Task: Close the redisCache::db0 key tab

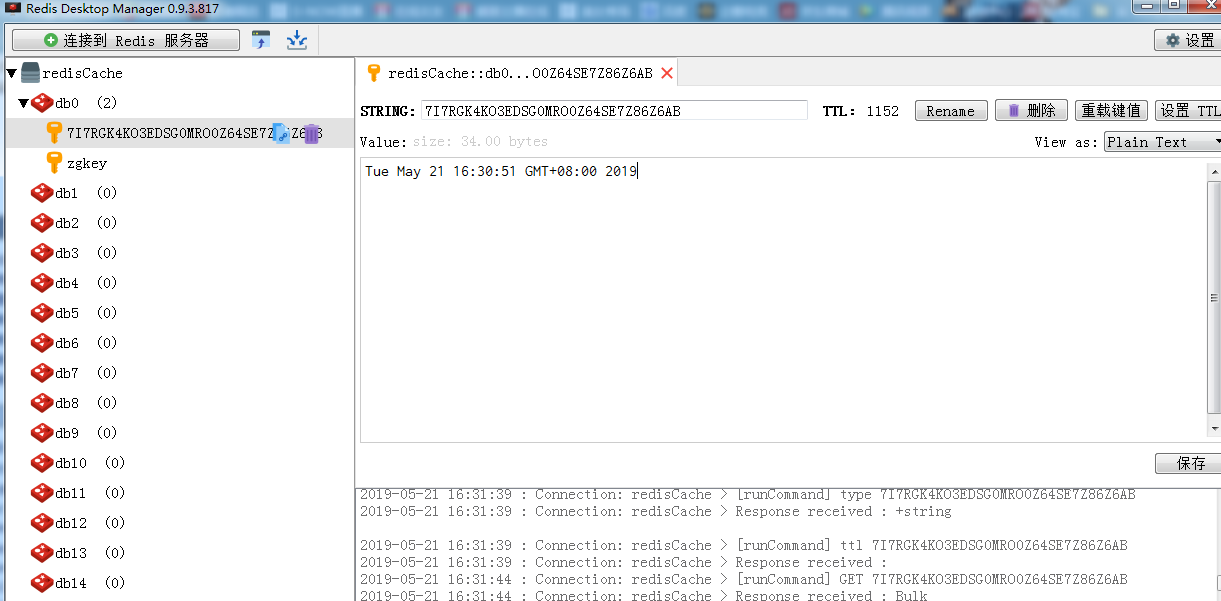Action: 667,73
